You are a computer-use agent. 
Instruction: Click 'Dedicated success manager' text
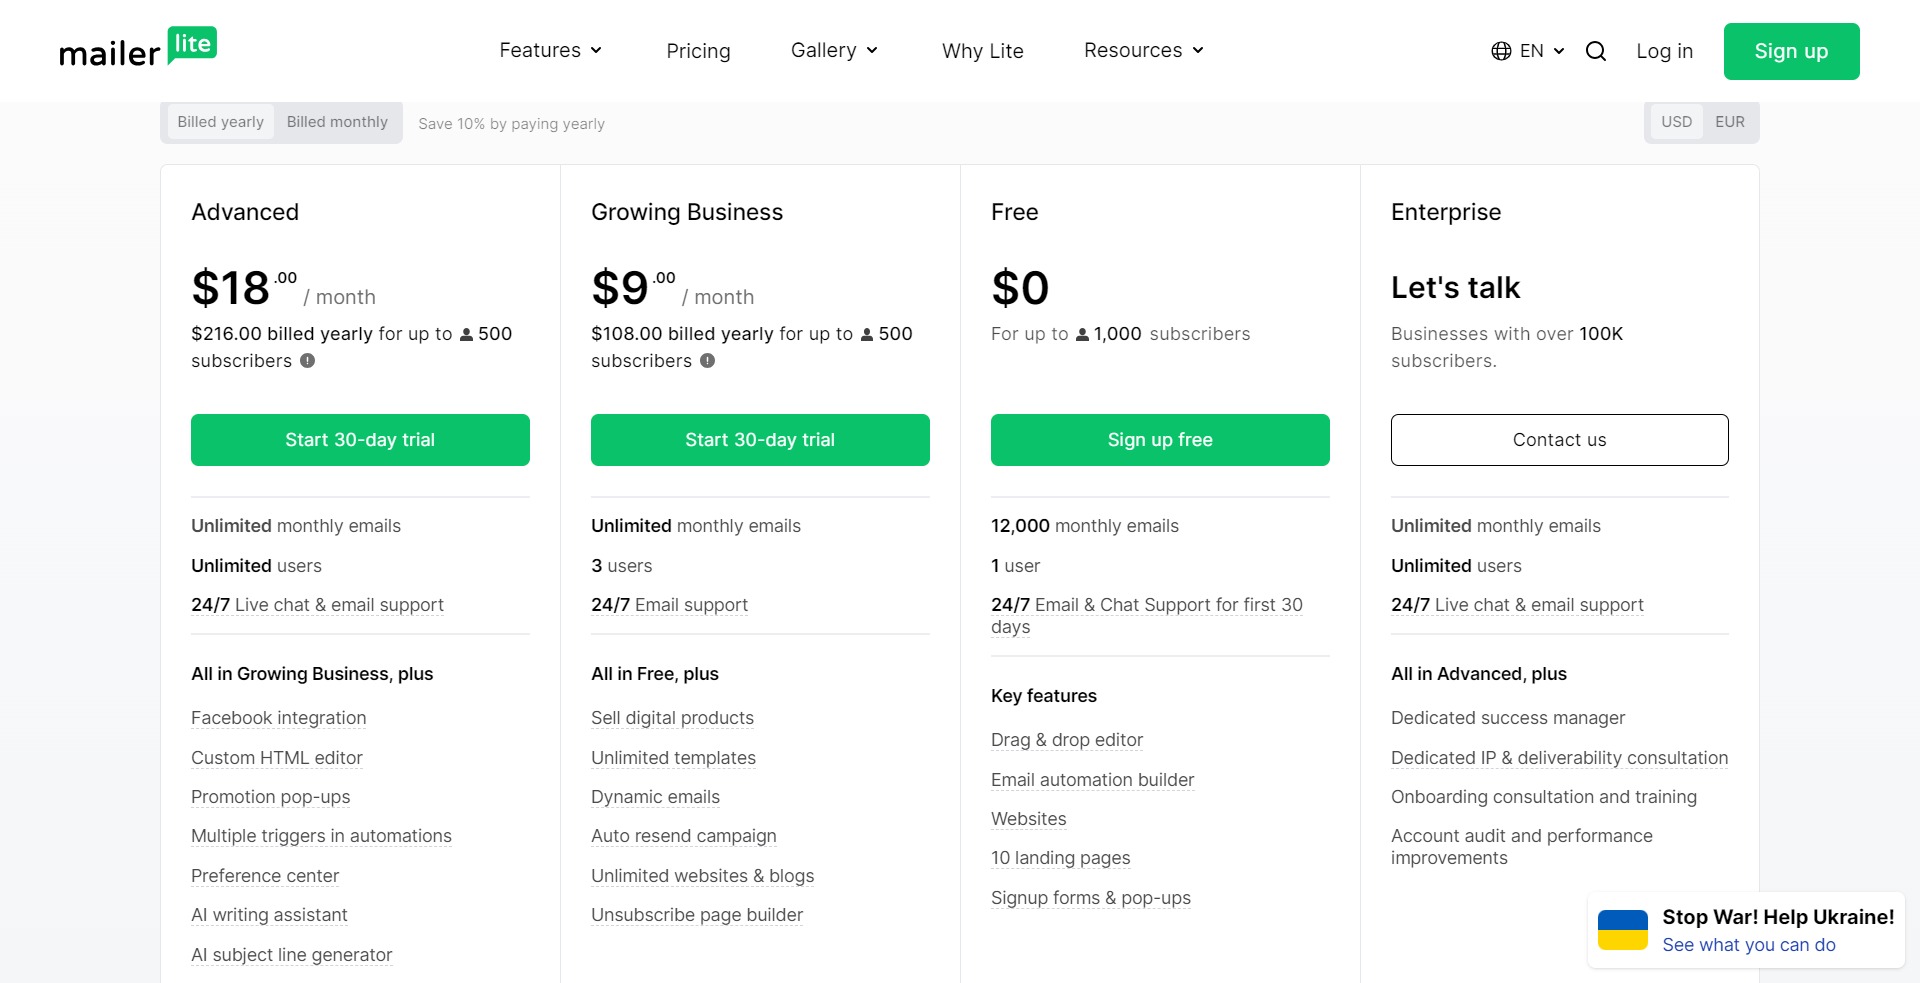1508,718
